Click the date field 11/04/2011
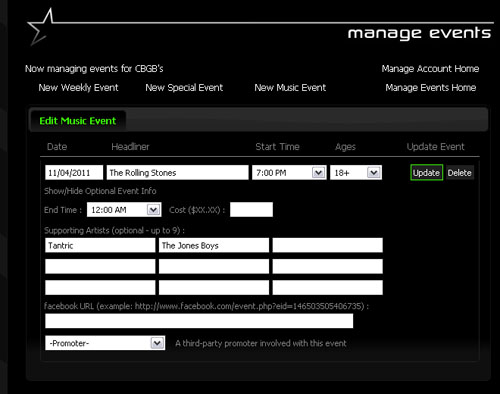The width and height of the screenshot is (500, 394). pyautogui.click(x=74, y=173)
